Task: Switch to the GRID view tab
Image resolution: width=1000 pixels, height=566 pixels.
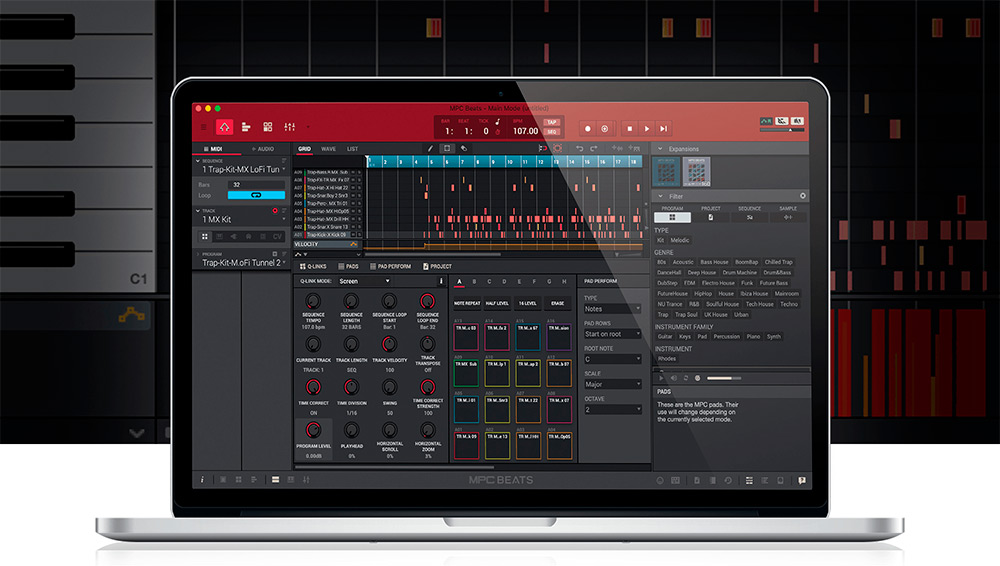Action: coord(305,149)
